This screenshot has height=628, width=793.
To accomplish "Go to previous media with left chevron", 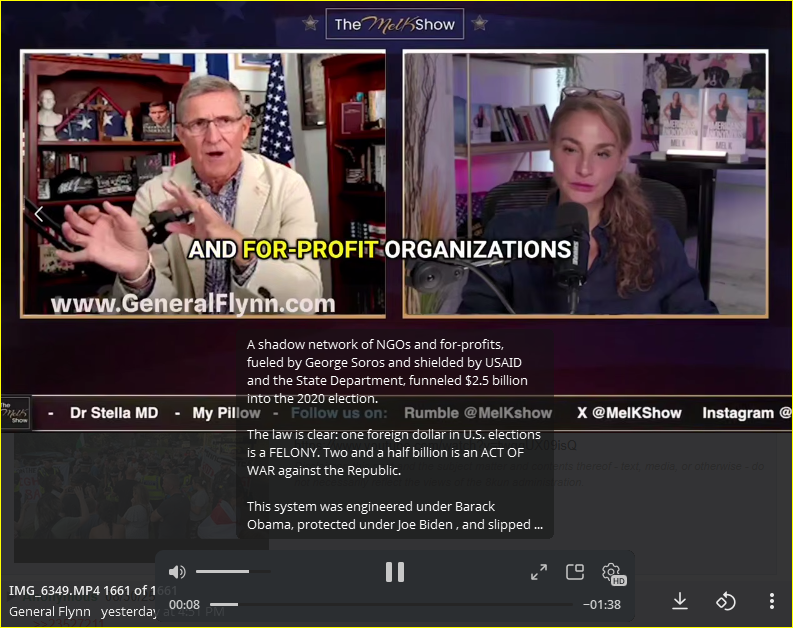I will [39, 214].
